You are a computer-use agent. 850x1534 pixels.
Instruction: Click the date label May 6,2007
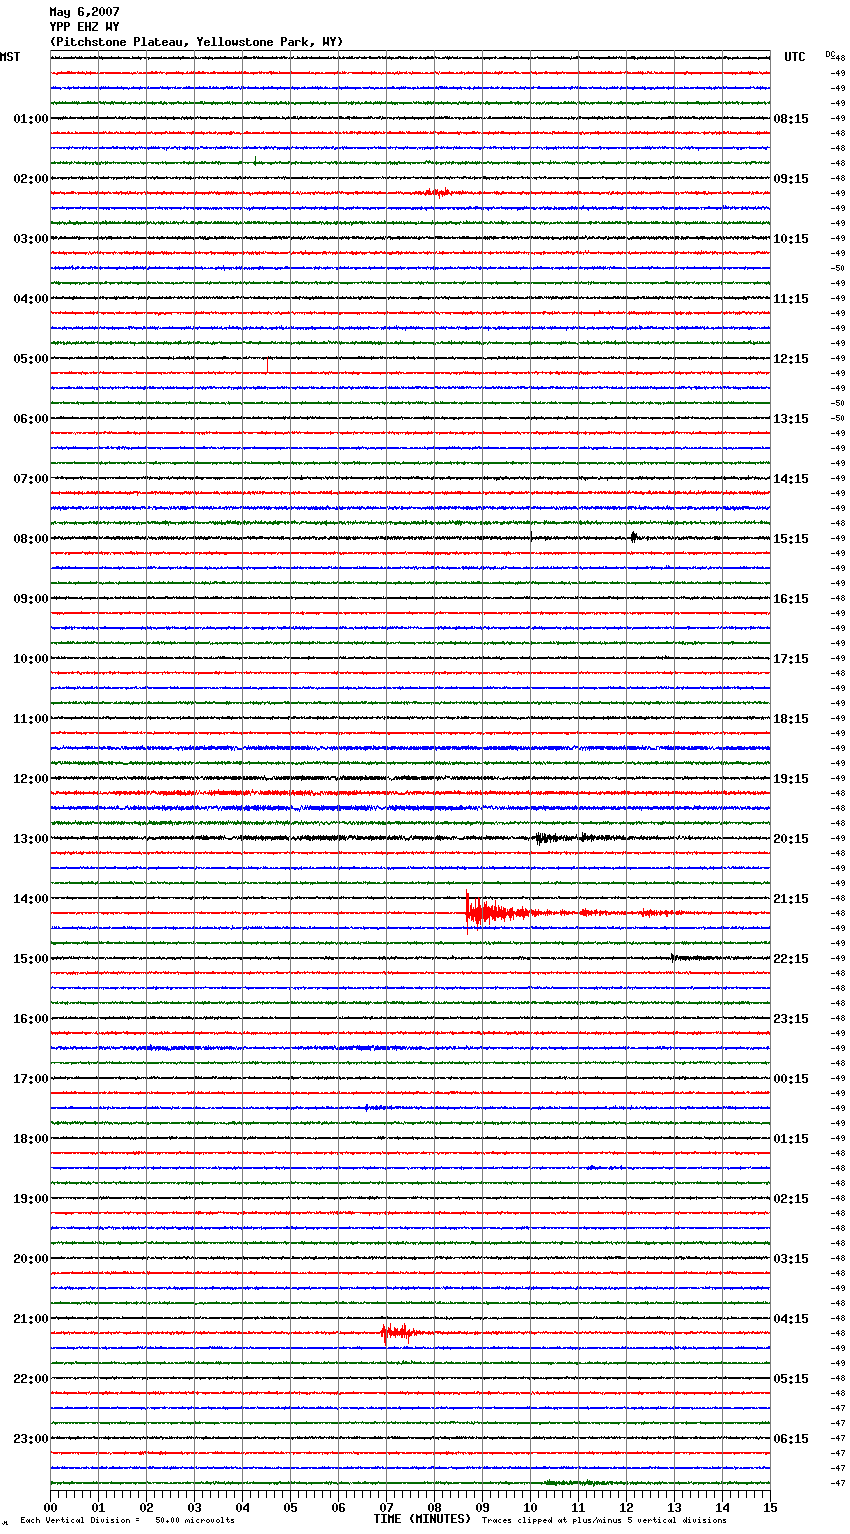tap(84, 12)
